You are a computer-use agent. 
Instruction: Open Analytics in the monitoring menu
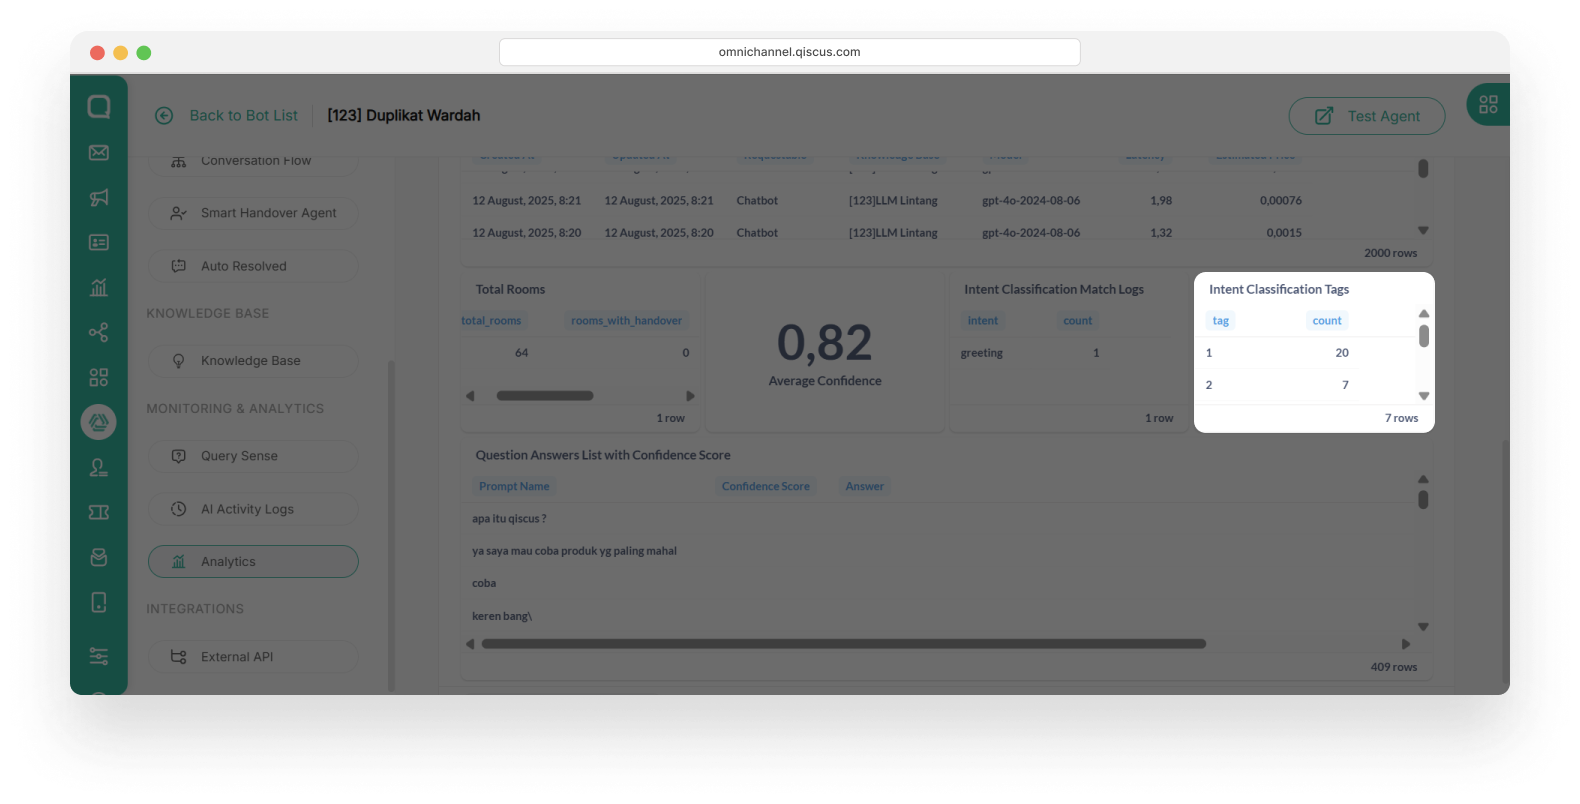click(253, 562)
